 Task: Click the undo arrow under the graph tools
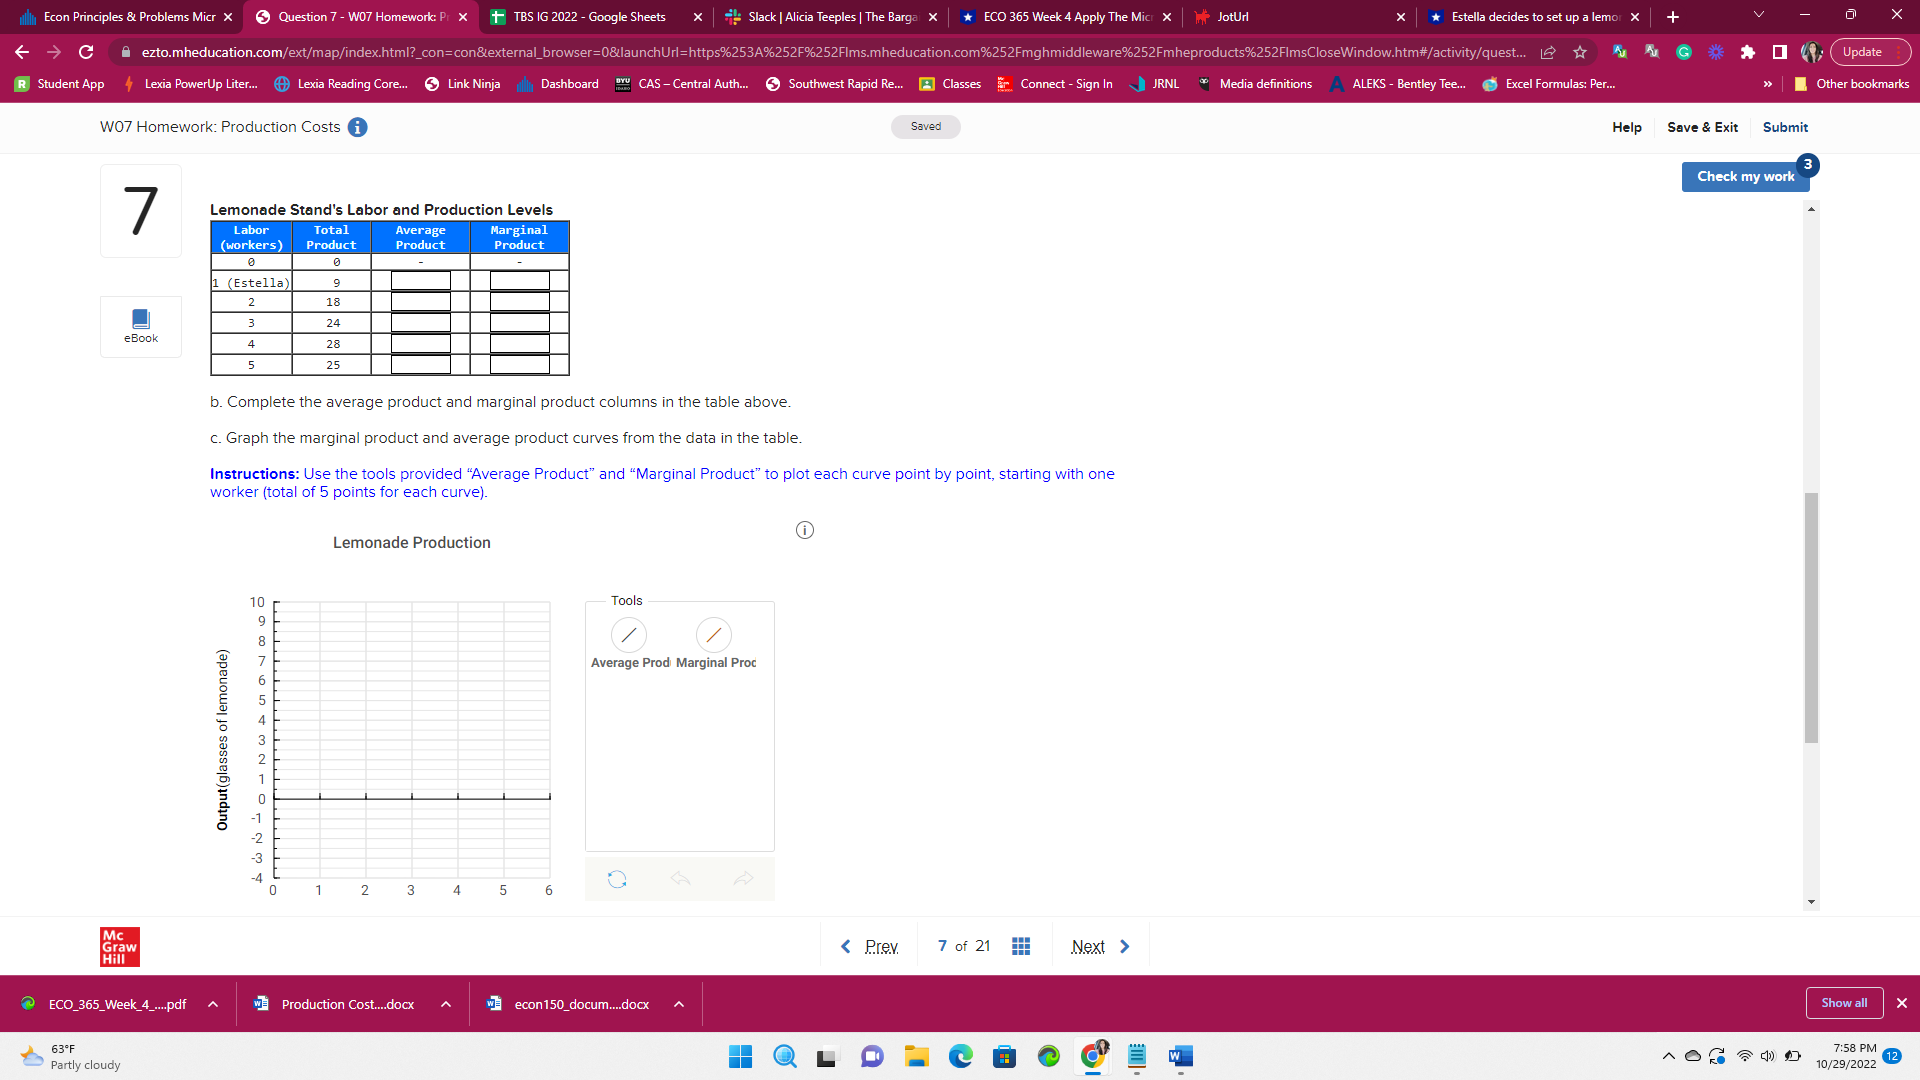coord(681,878)
